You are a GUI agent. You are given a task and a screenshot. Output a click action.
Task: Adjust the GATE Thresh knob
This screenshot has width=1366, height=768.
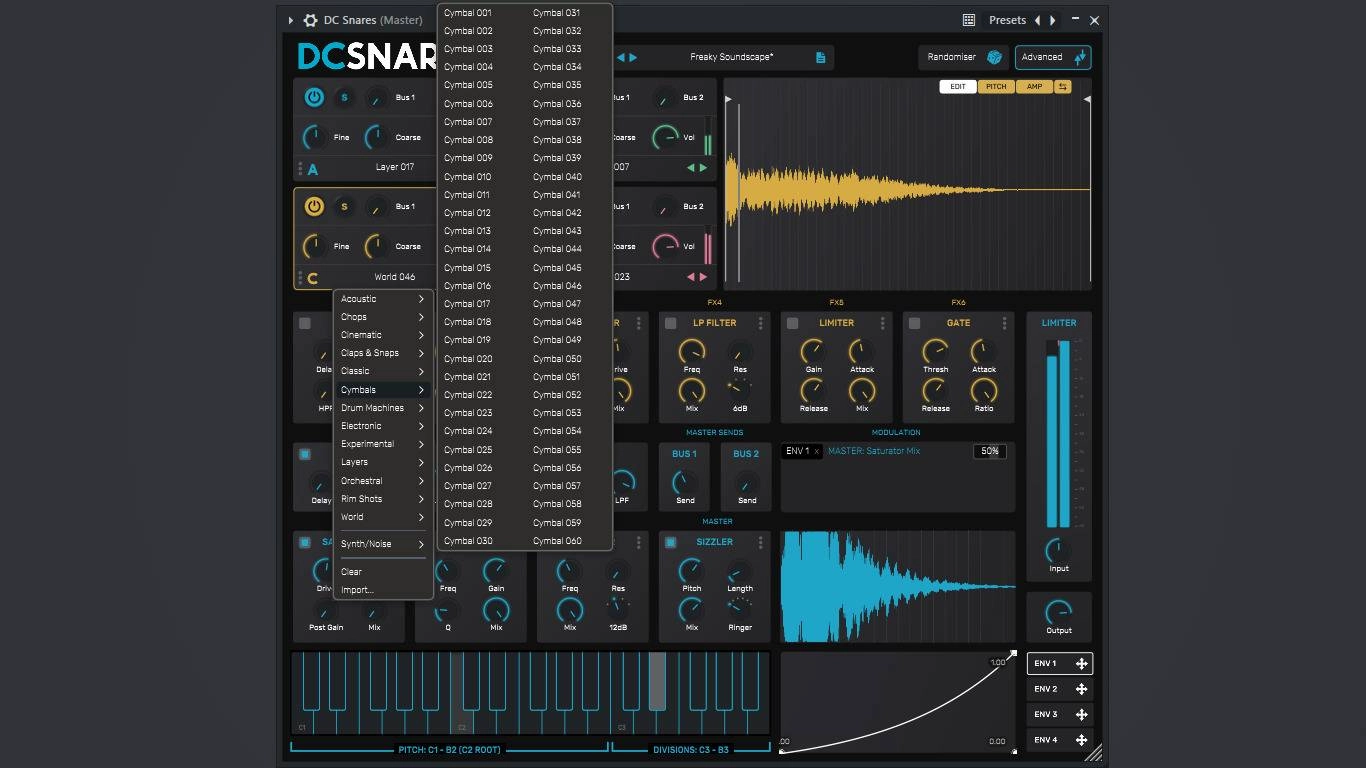[x=935, y=351]
